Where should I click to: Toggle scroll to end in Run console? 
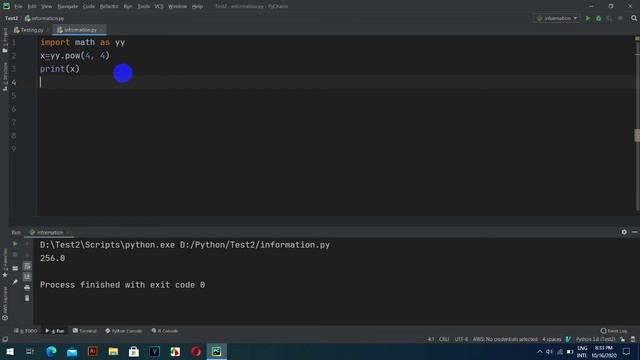[x=27, y=277]
